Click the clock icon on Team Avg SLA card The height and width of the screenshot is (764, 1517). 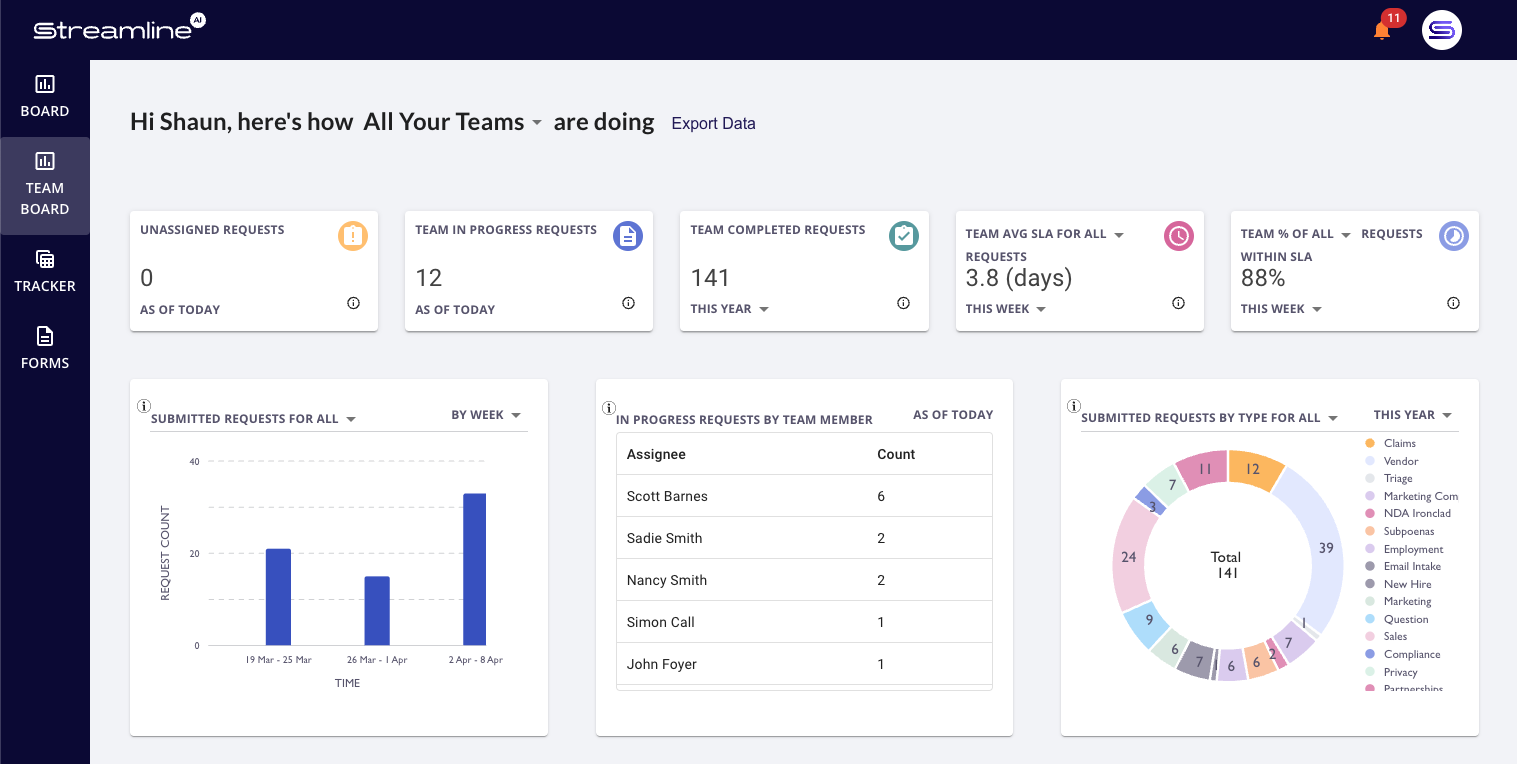(1178, 236)
